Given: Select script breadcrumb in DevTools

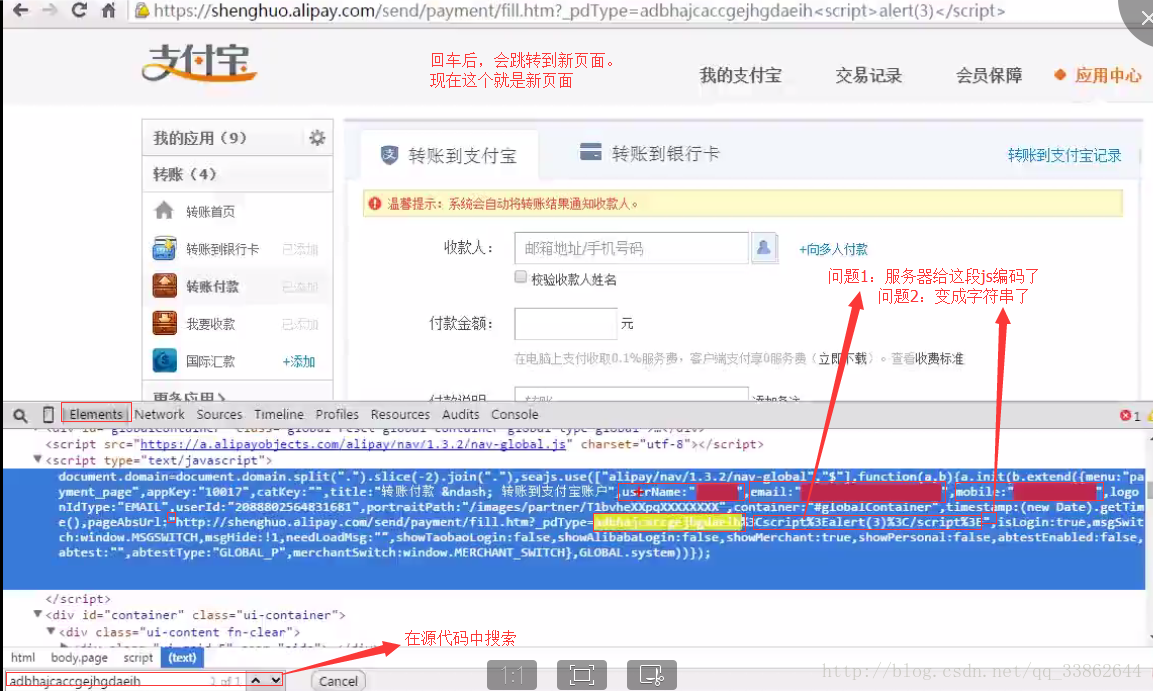Looking at the screenshot, I should (138, 657).
